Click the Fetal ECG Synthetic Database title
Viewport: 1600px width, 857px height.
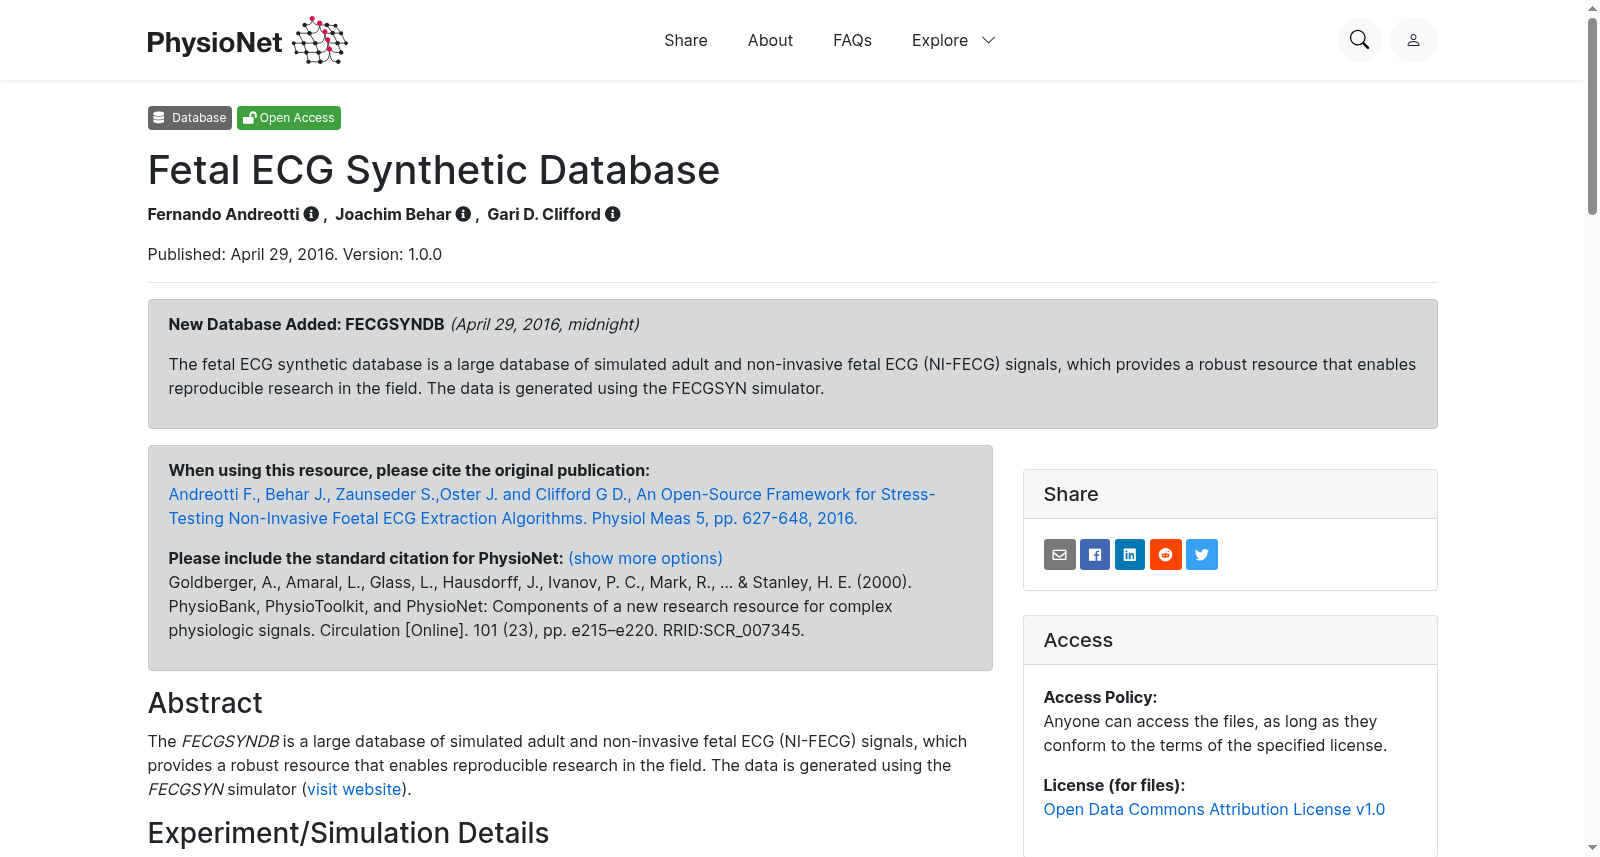(x=433, y=170)
